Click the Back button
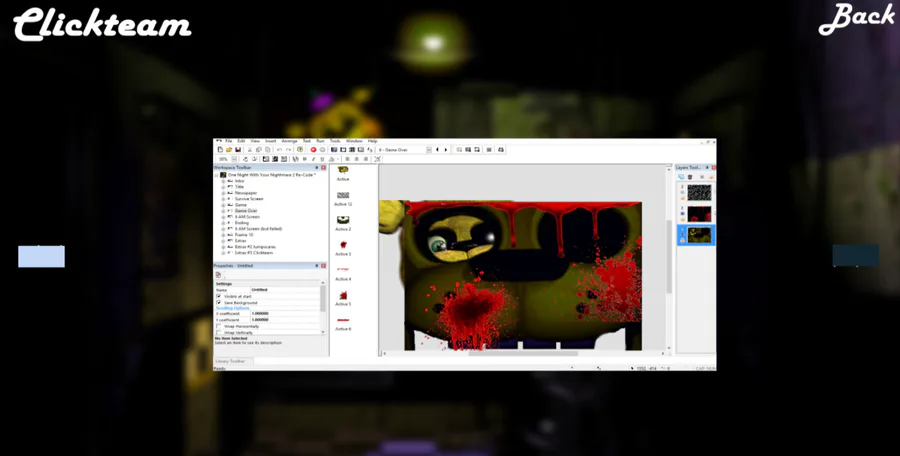 tap(856, 18)
